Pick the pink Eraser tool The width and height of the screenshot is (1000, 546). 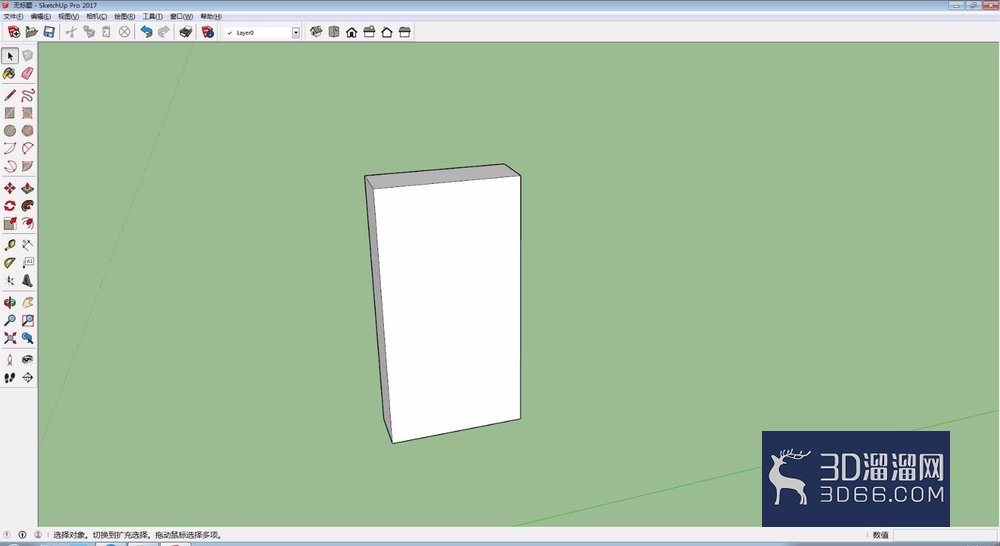(27, 74)
